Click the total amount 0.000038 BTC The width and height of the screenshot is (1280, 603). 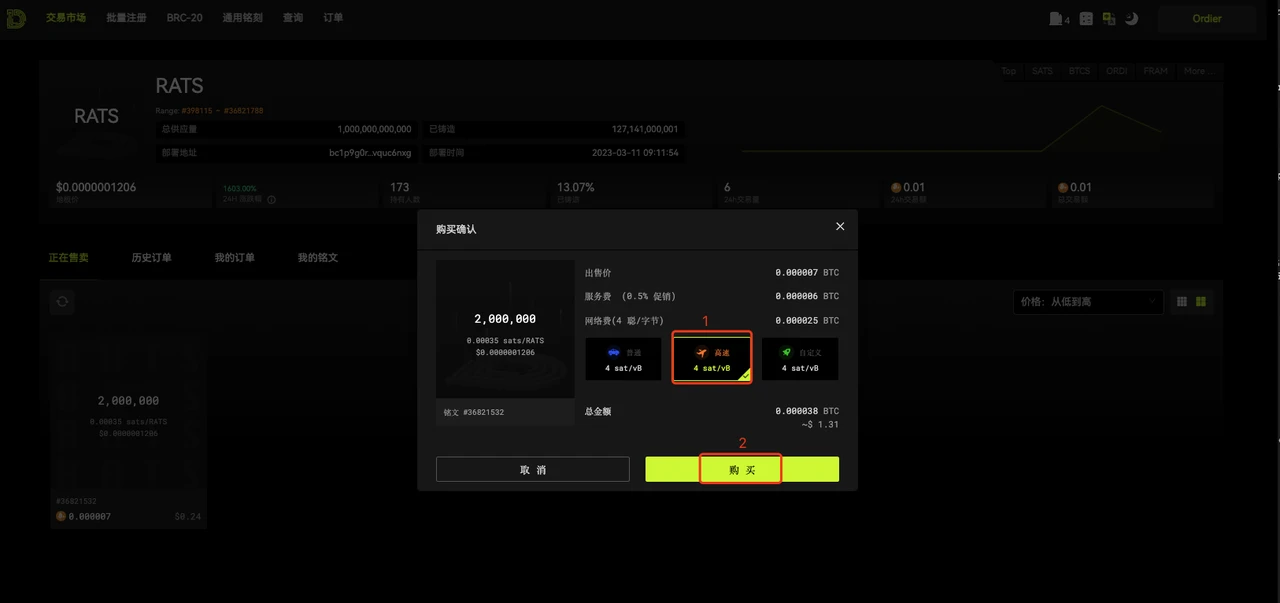(807, 411)
